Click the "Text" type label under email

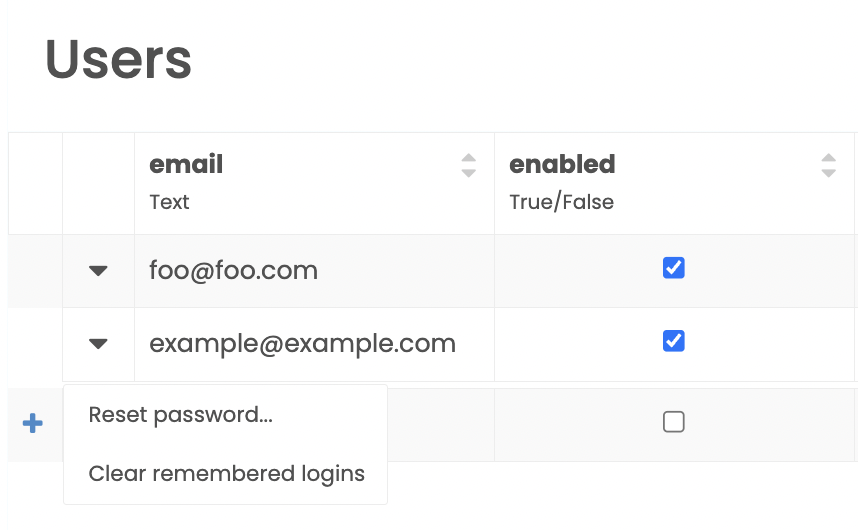(x=169, y=202)
